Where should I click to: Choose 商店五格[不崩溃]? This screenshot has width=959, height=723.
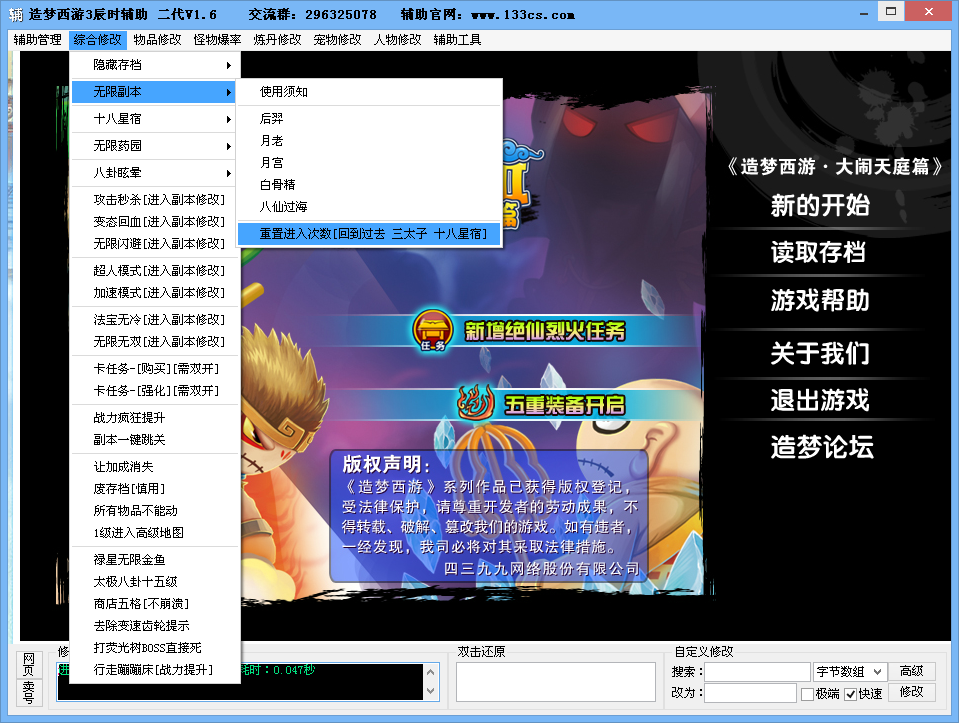pos(155,603)
